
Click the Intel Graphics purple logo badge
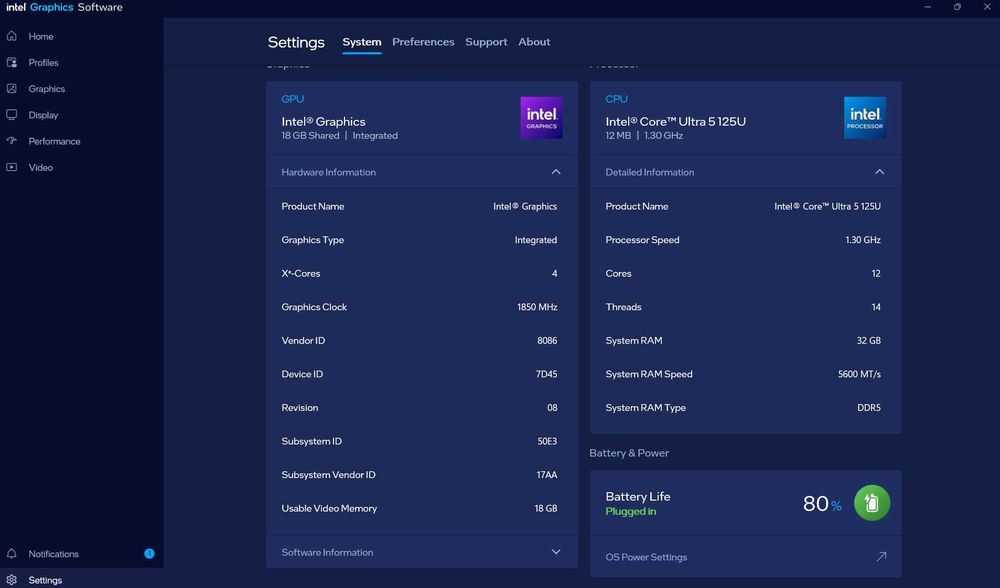[541, 117]
